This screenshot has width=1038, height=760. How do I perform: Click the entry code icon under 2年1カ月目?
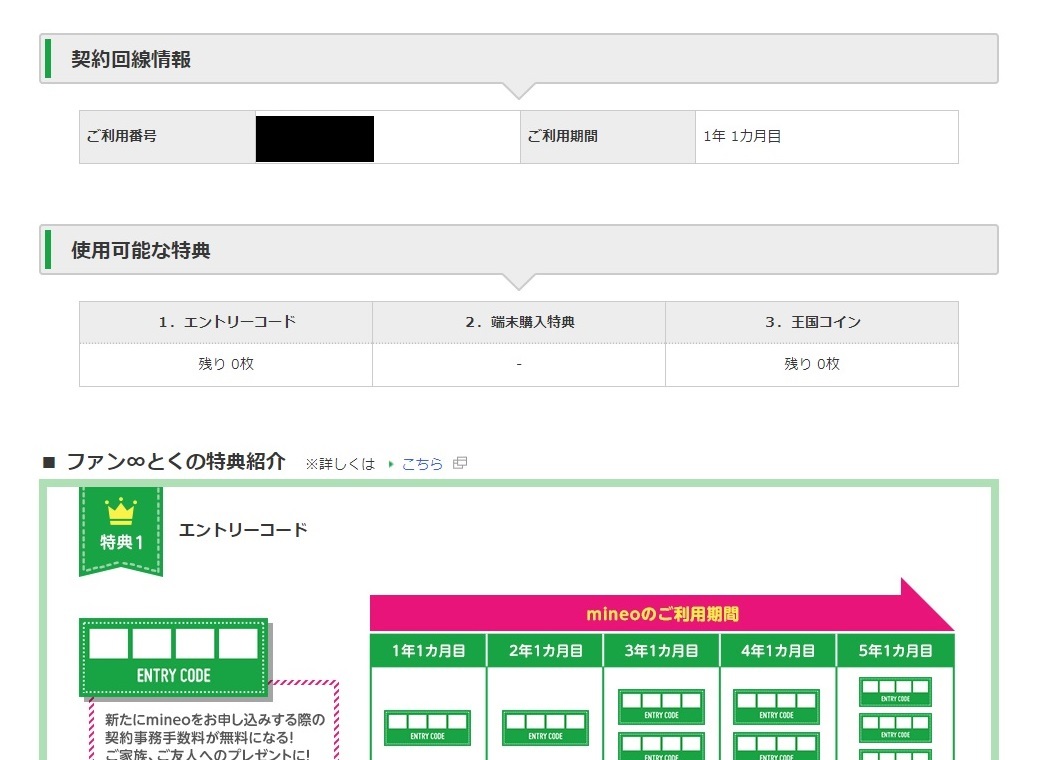pyautogui.click(x=545, y=727)
